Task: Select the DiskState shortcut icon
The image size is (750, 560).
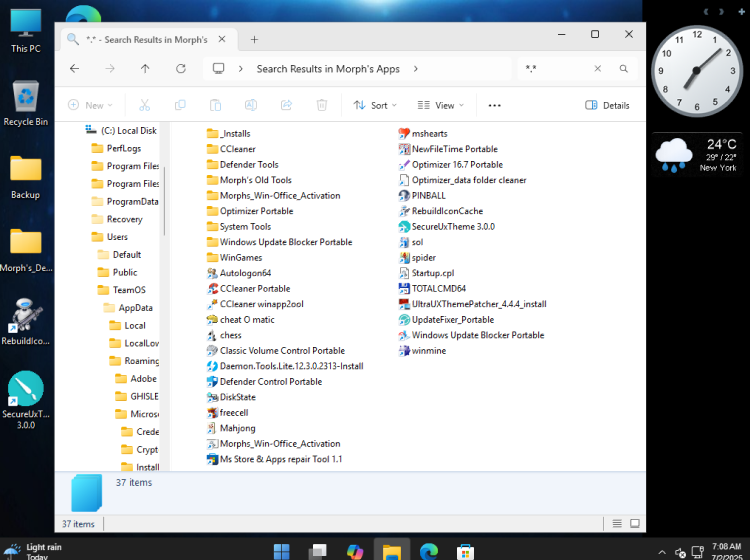Action: (212, 397)
